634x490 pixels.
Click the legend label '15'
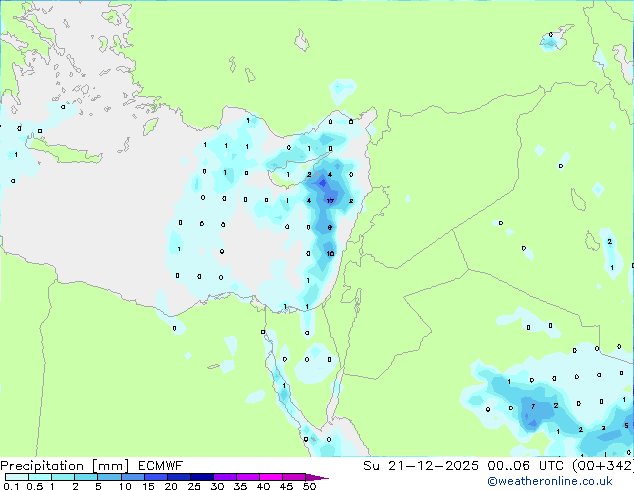click(x=148, y=486)
